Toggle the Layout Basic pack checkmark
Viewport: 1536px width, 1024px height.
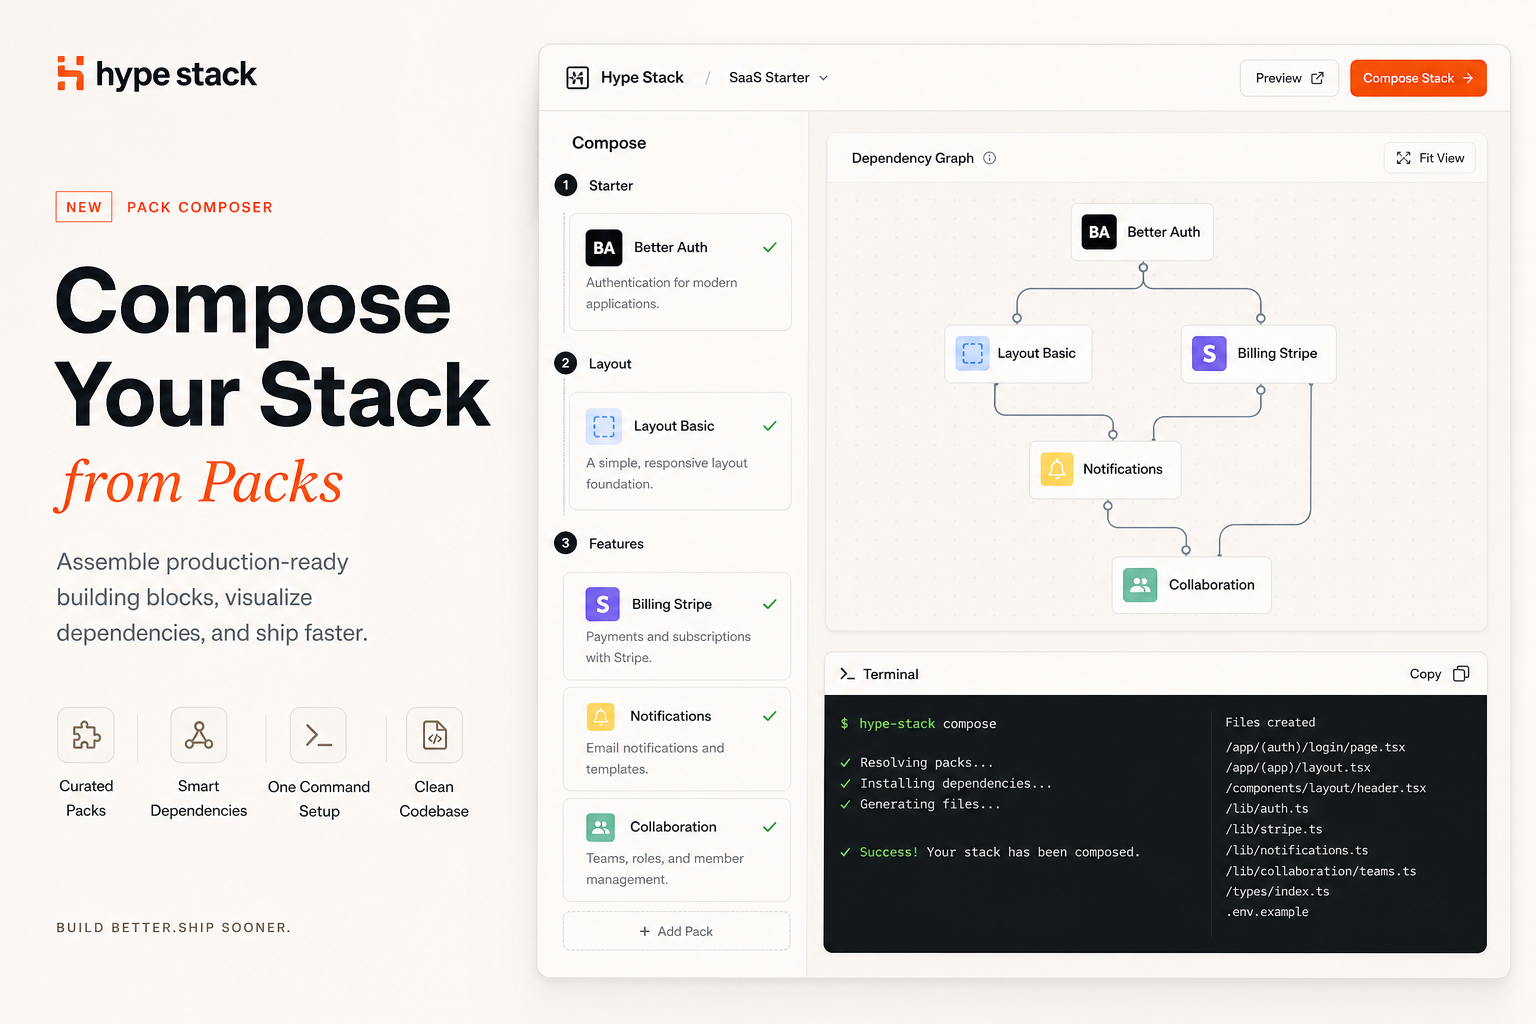tap(770, 426)
